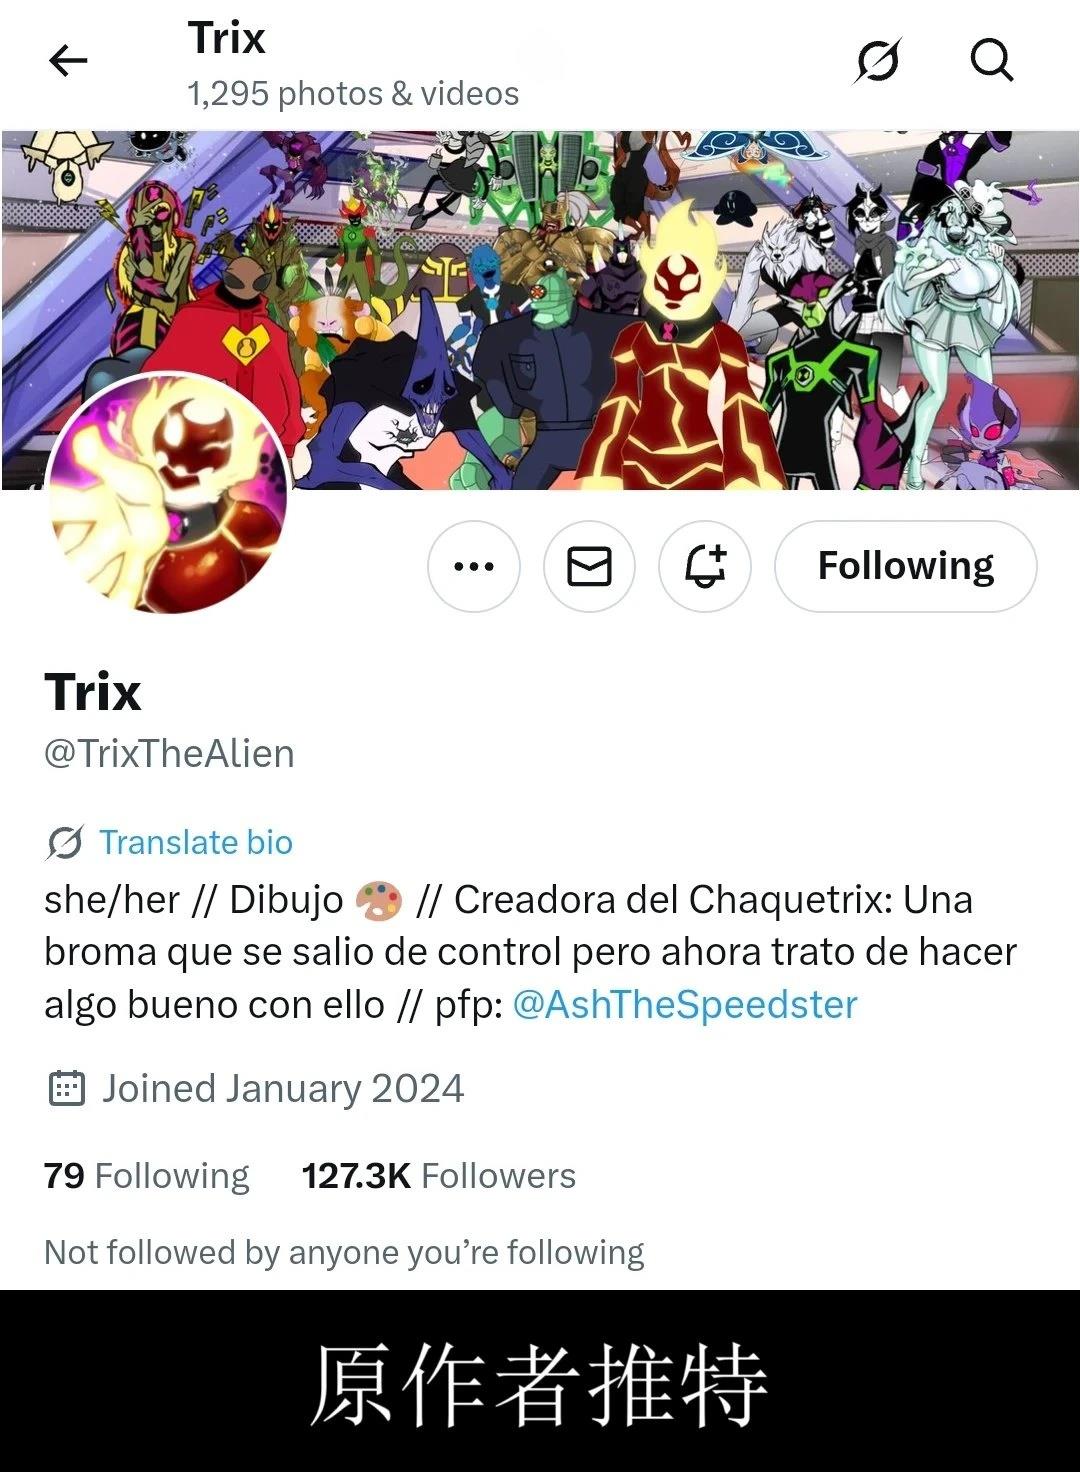The width and height of the screenshot is (1080, 1472).
Task: Click the Trix title in header
Action: [227, 38]
